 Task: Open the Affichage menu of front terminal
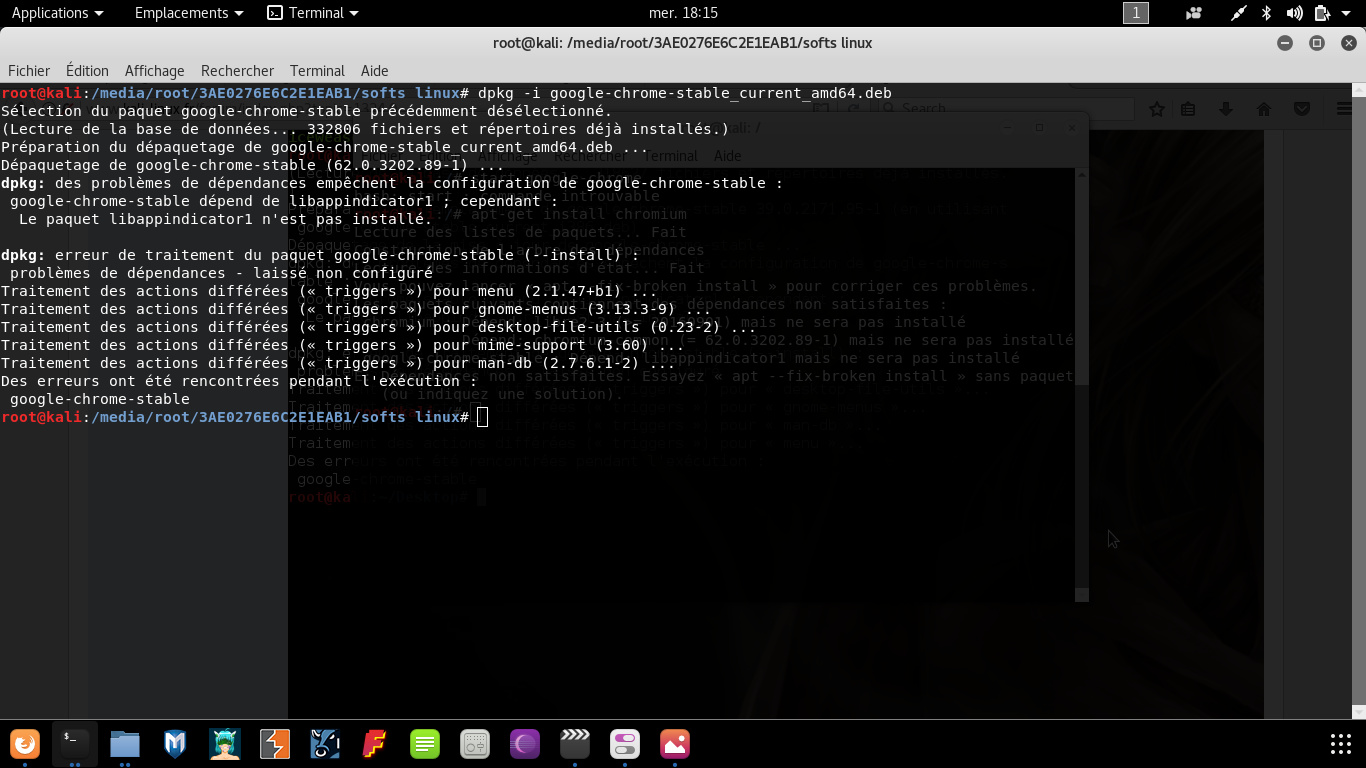(154, 71)
